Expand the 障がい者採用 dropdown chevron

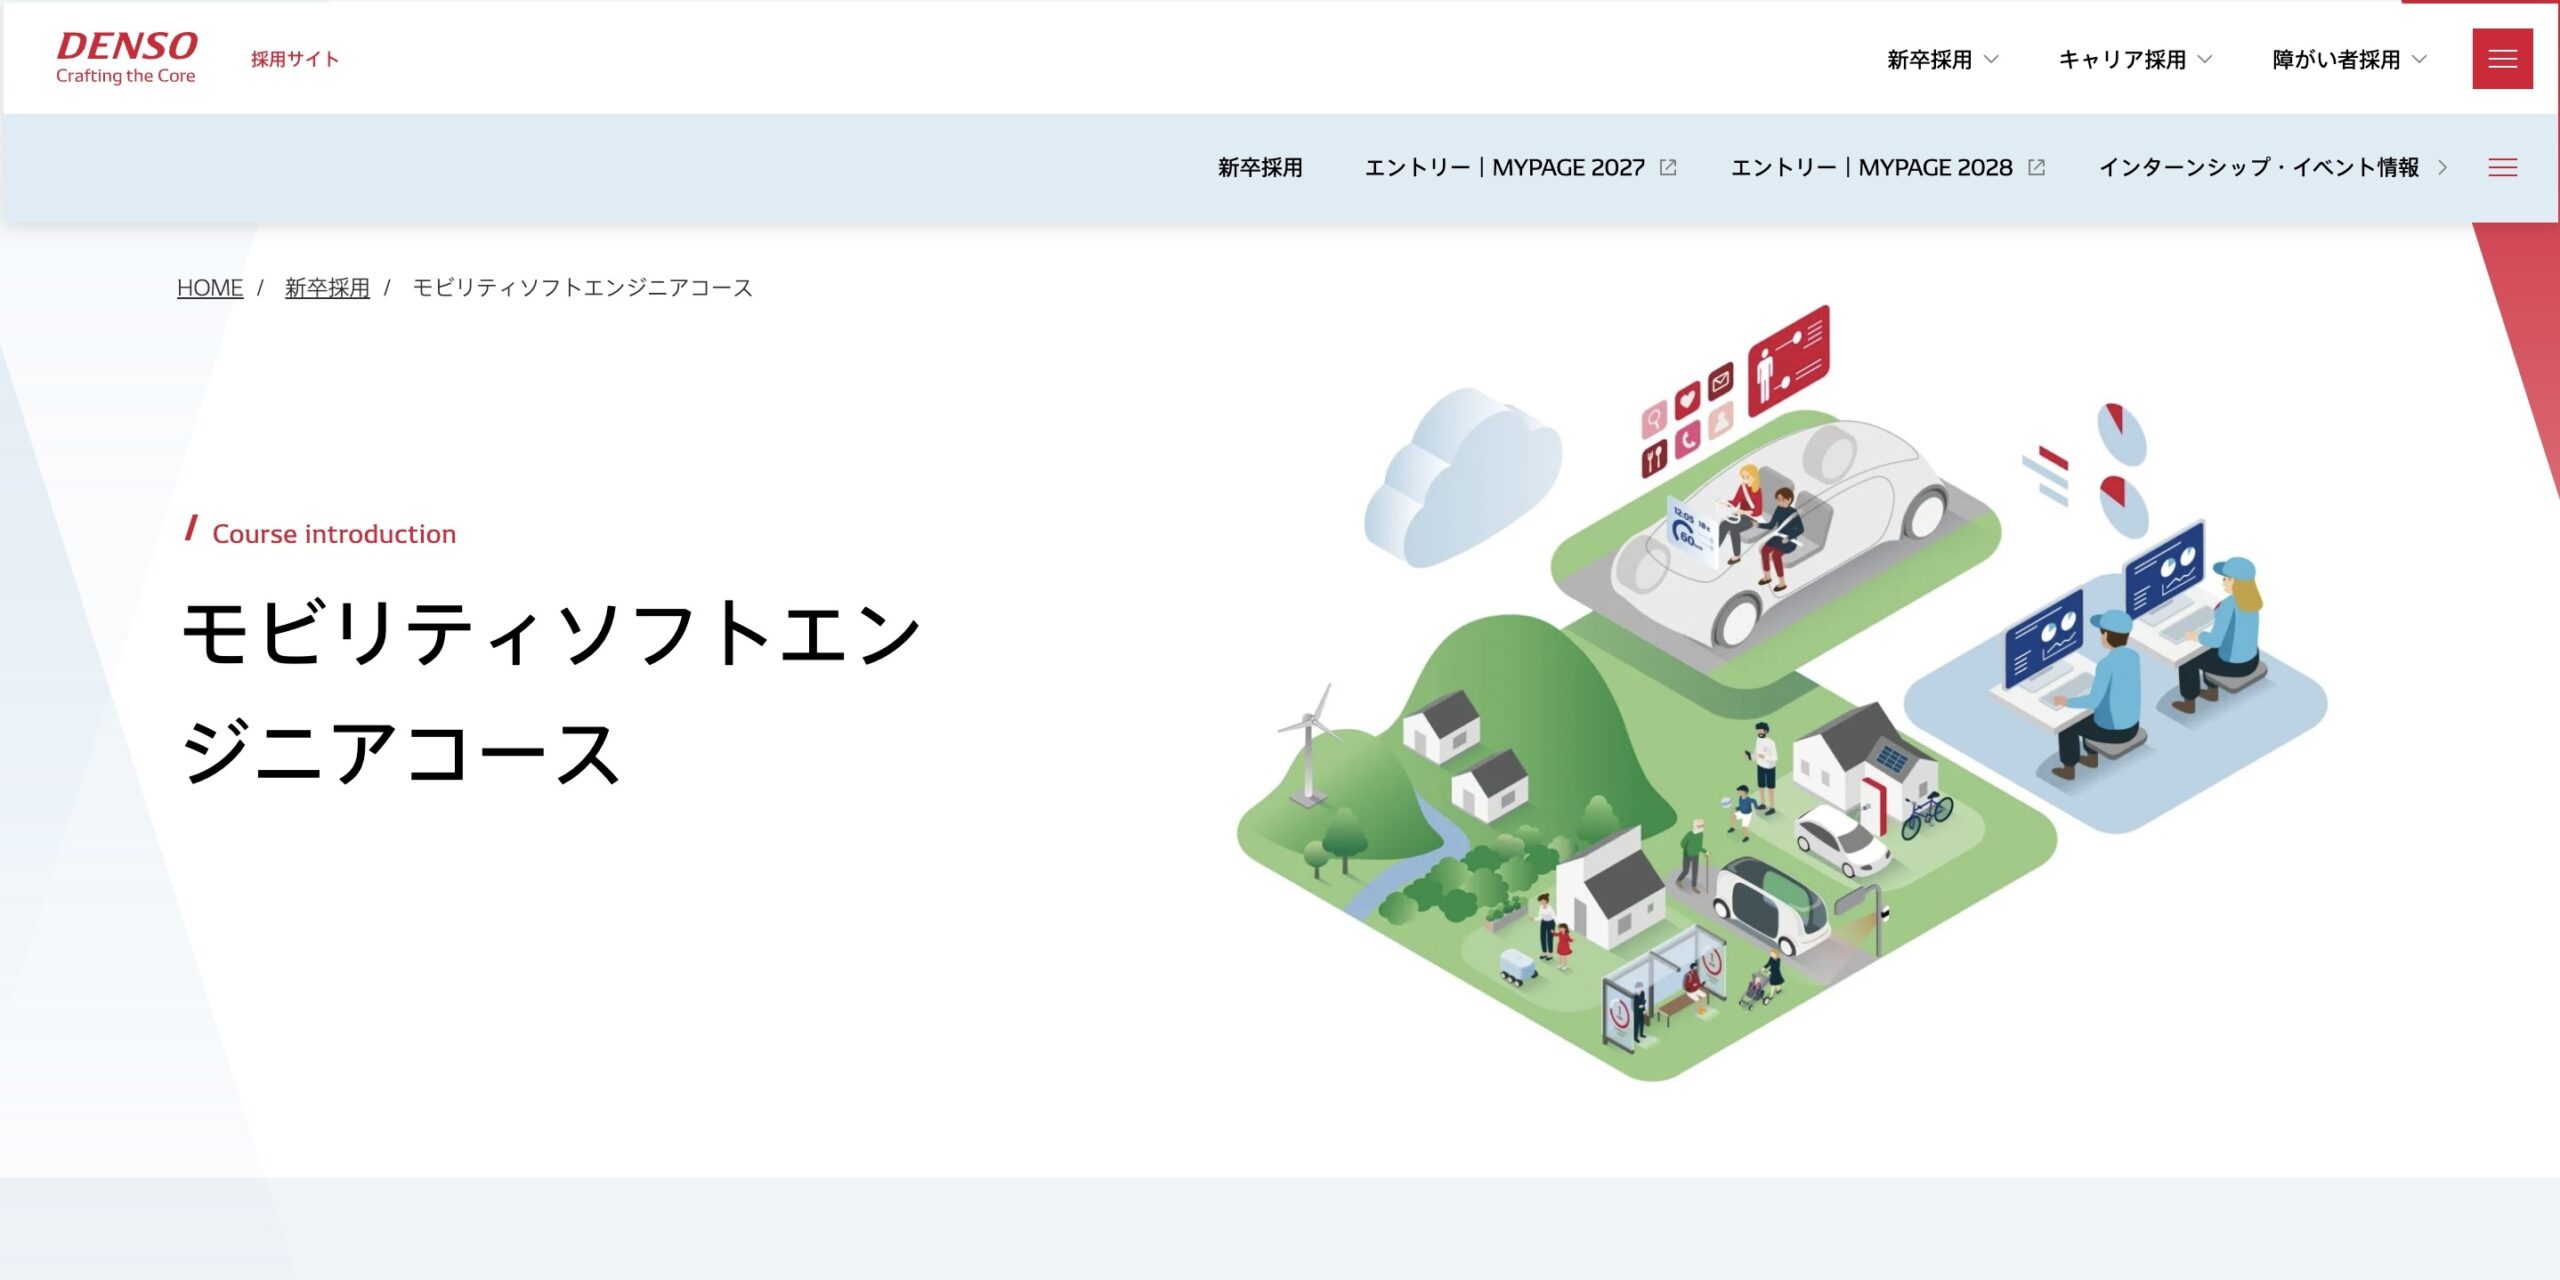coord(2419,59)
